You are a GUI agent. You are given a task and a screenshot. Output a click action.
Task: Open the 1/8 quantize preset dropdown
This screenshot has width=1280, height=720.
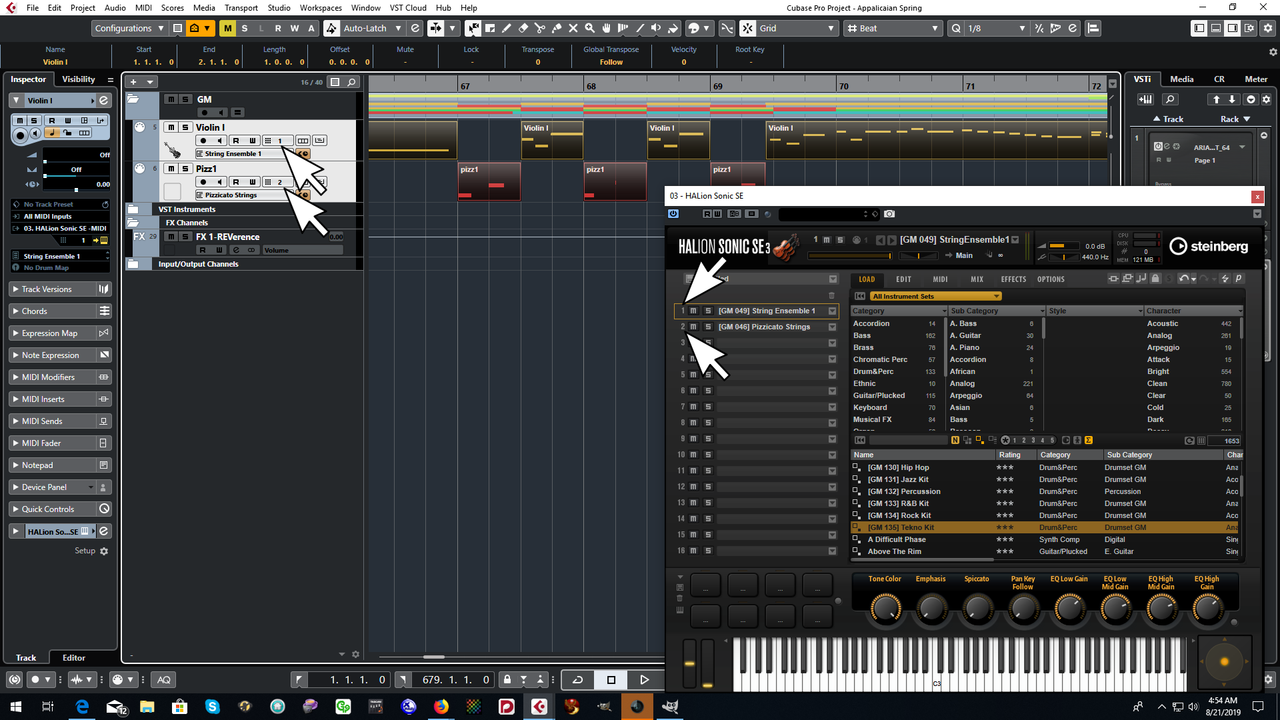[x=996, y=28]
